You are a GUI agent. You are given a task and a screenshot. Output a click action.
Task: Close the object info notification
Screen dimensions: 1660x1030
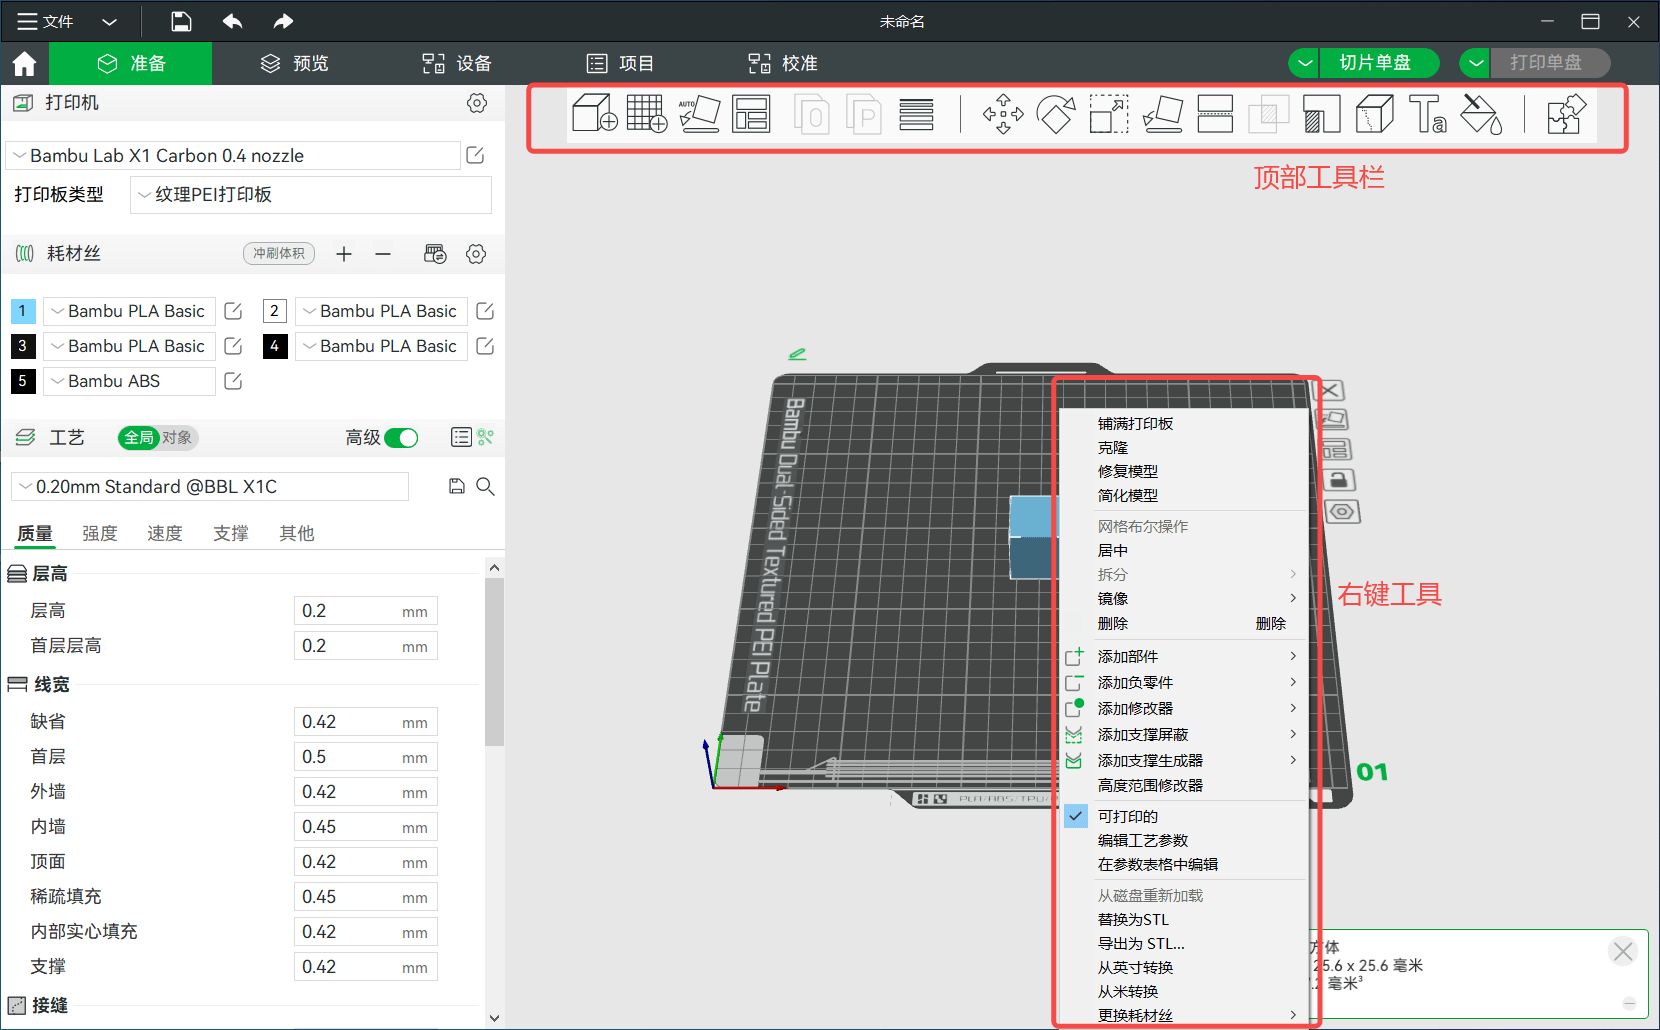click(x=1623, y=952)
